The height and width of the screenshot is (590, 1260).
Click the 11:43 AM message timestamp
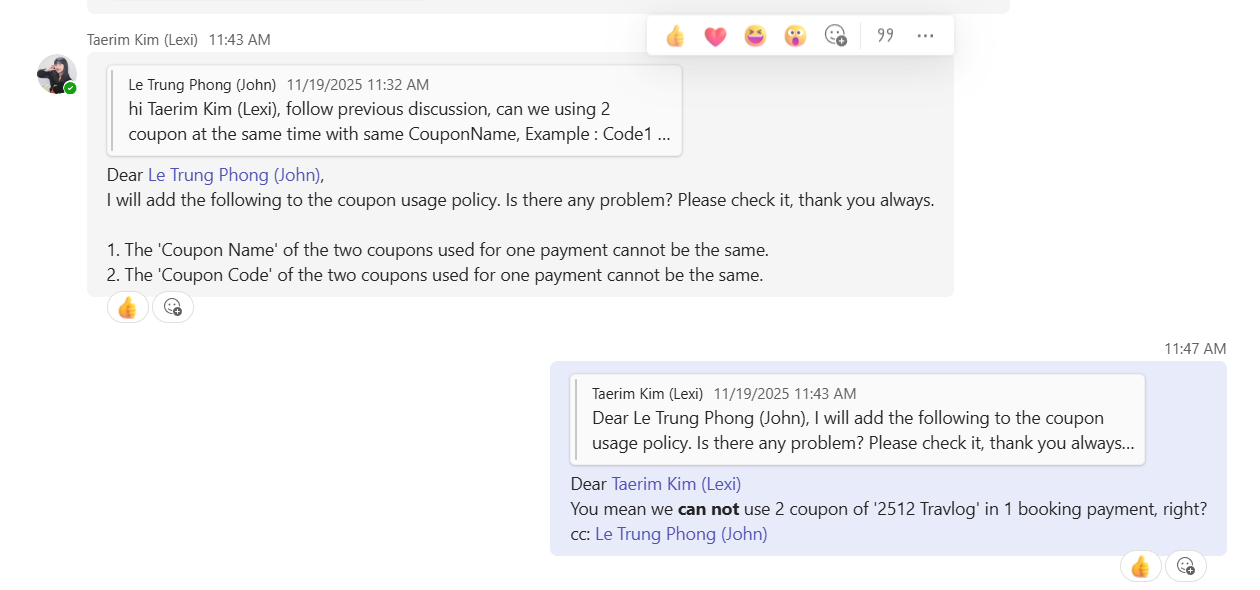point(239,40)
